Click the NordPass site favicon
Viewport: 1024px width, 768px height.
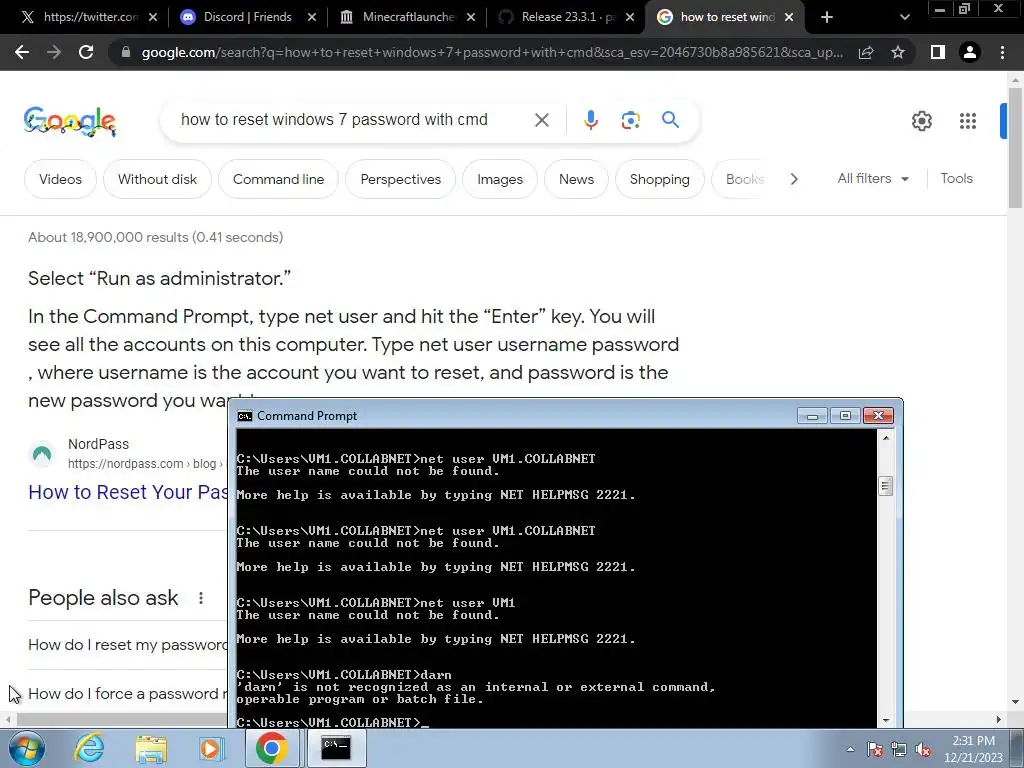click(42, 453)
